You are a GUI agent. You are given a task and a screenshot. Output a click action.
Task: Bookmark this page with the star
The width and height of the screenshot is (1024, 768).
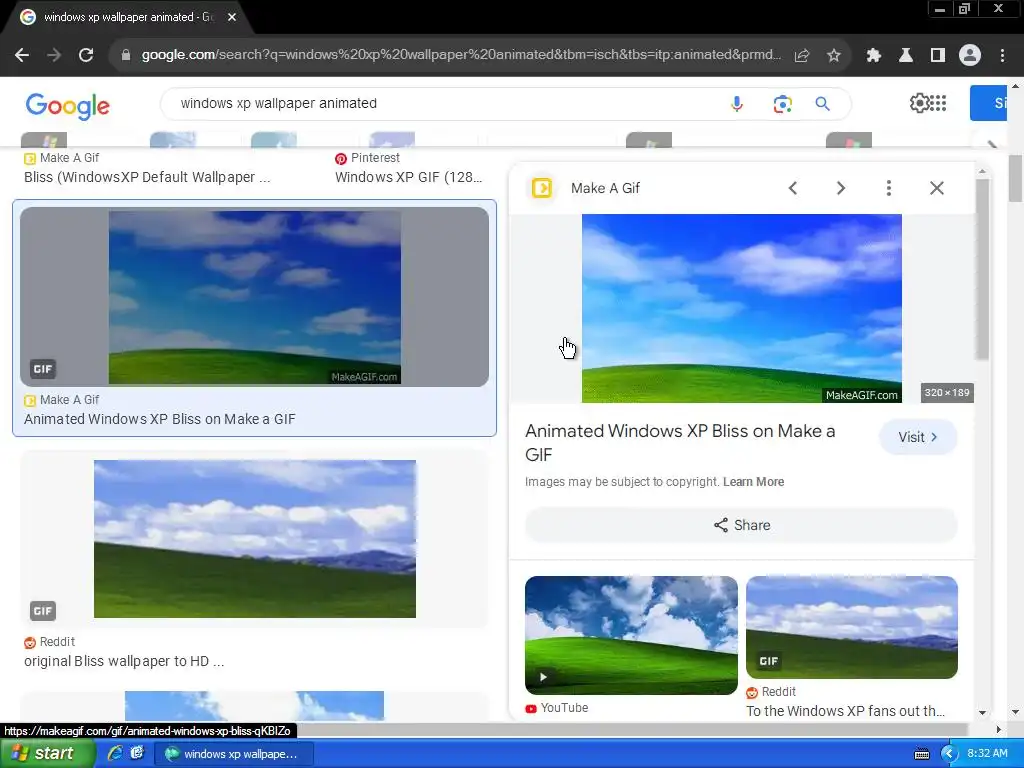coord(834,56)
